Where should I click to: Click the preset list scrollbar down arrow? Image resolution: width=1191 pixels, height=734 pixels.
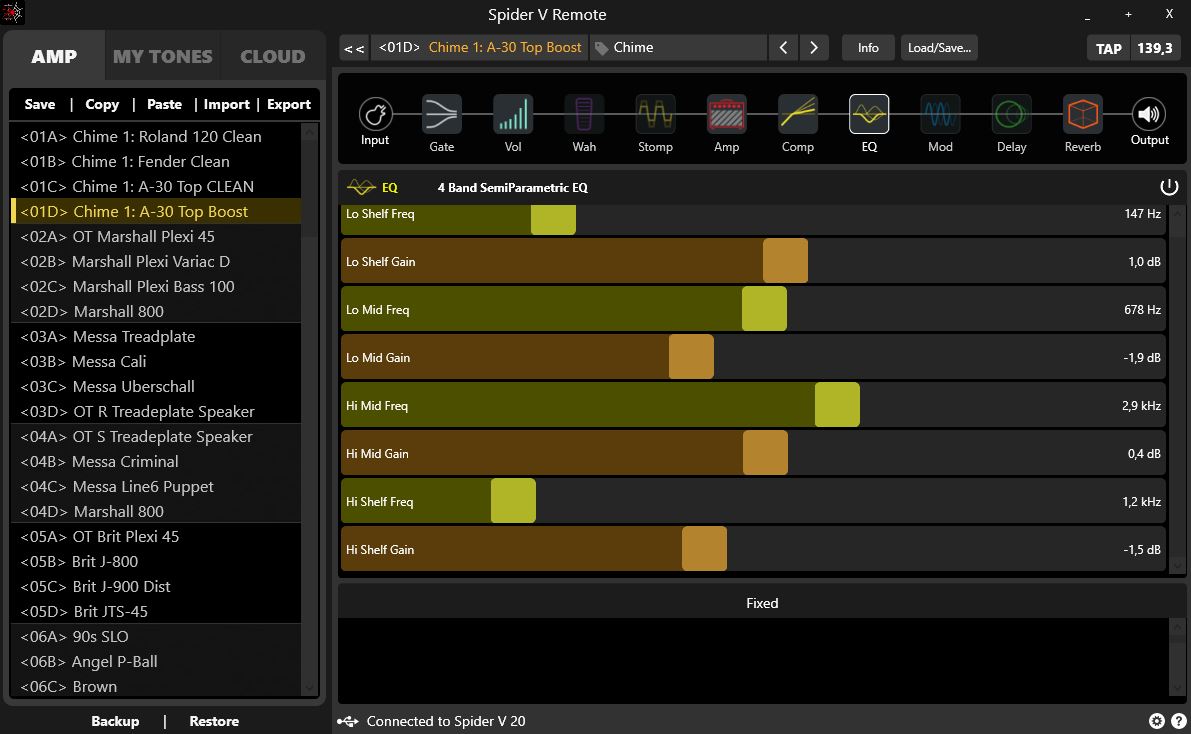click(x=309, y=688)
